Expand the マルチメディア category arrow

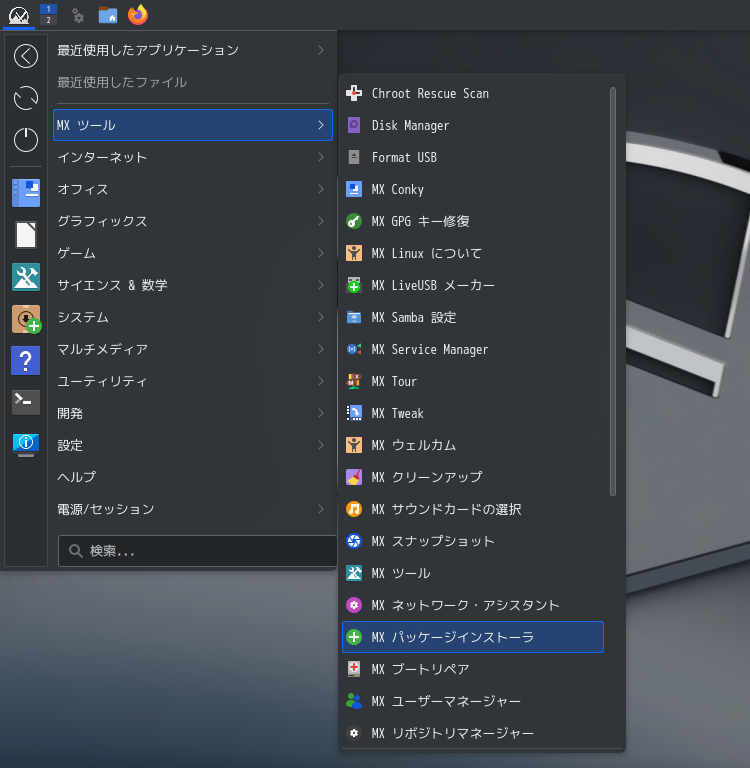tap(321, 349)
